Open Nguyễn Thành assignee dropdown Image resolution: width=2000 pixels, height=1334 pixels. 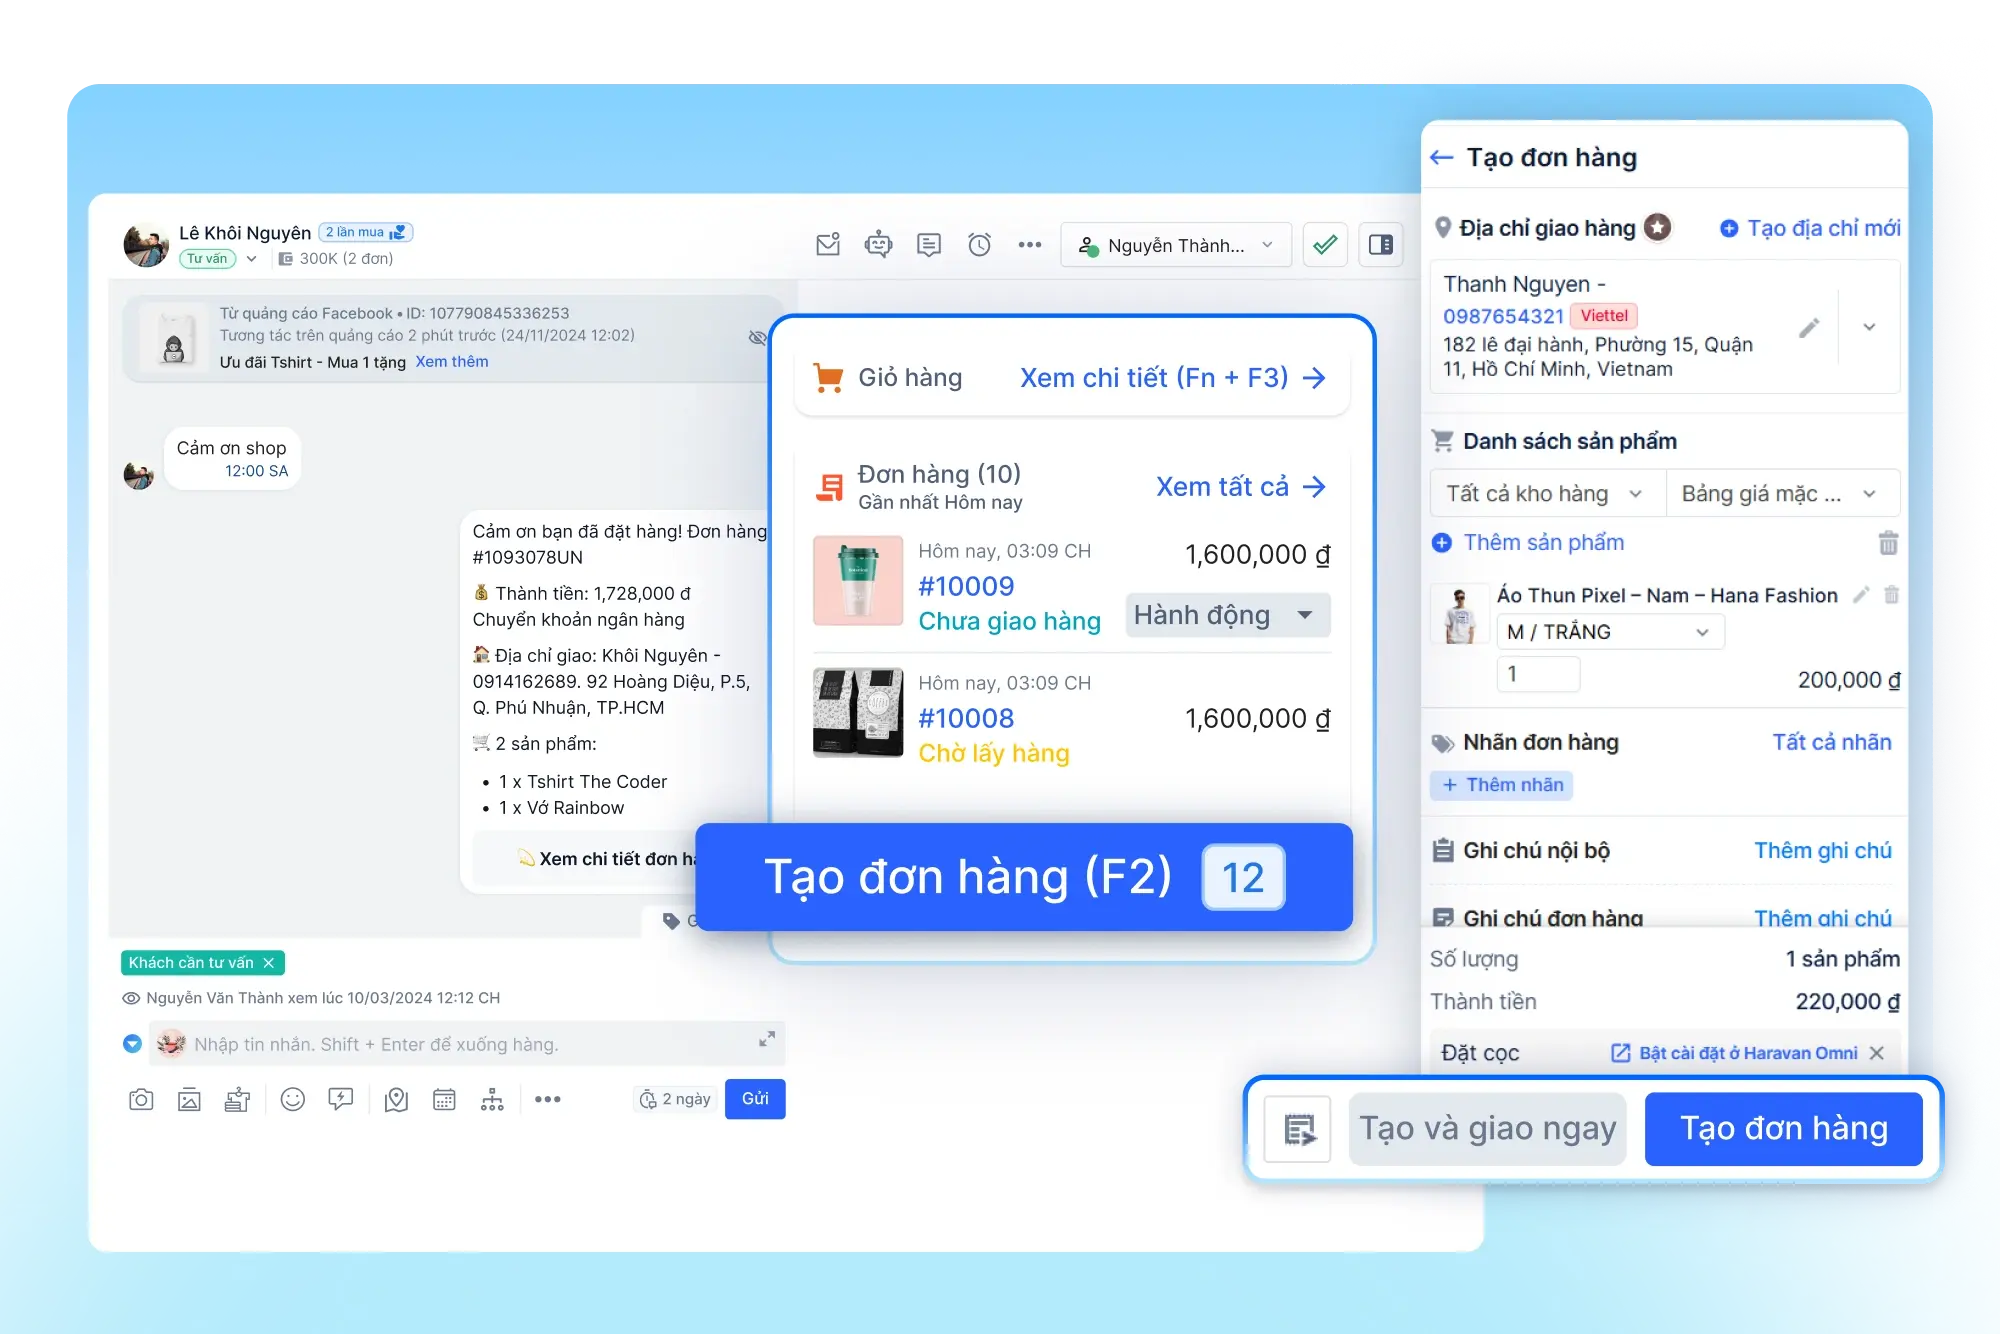click(x=1175, y=245)
